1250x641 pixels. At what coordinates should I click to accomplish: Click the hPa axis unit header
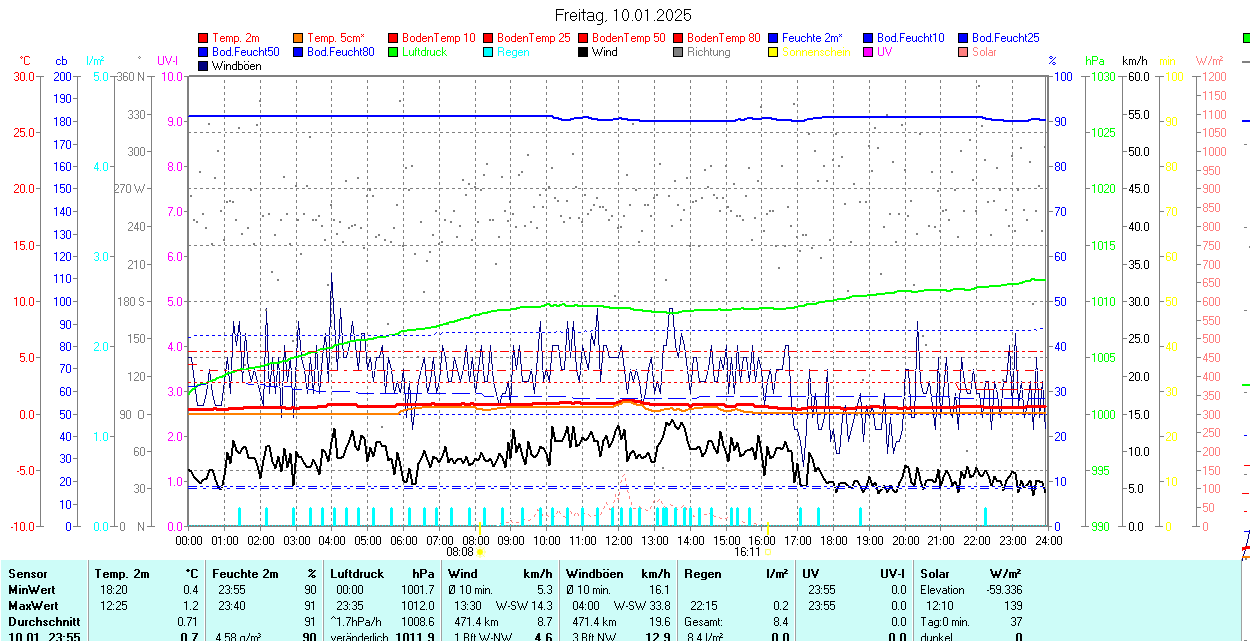point(1095,61)
